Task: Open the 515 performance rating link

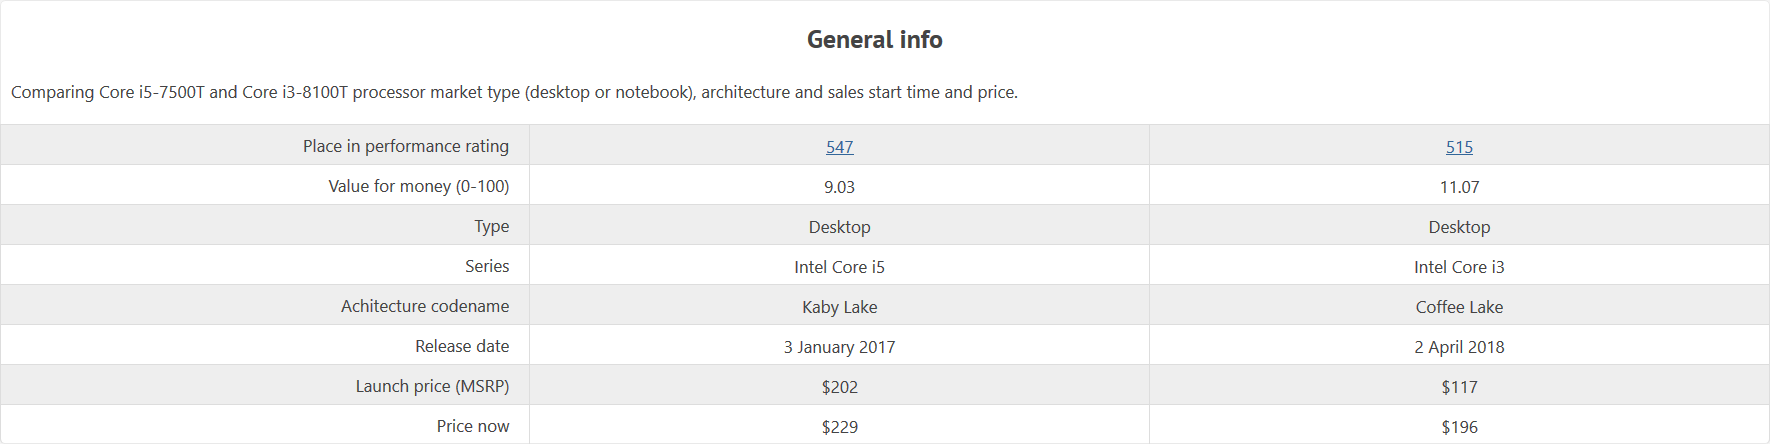Action: click(1459, 147)
